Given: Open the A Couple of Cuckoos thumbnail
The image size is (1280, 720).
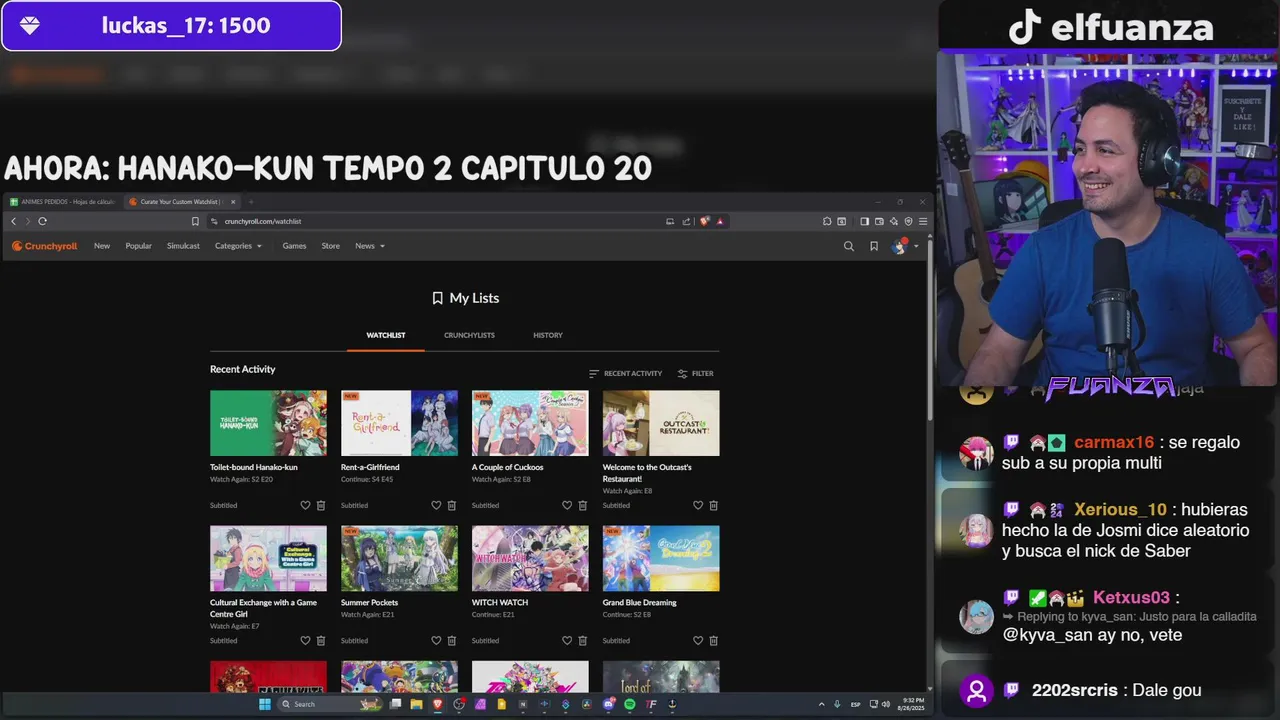Looking at the screenshot, I should (x=530, y=423).
